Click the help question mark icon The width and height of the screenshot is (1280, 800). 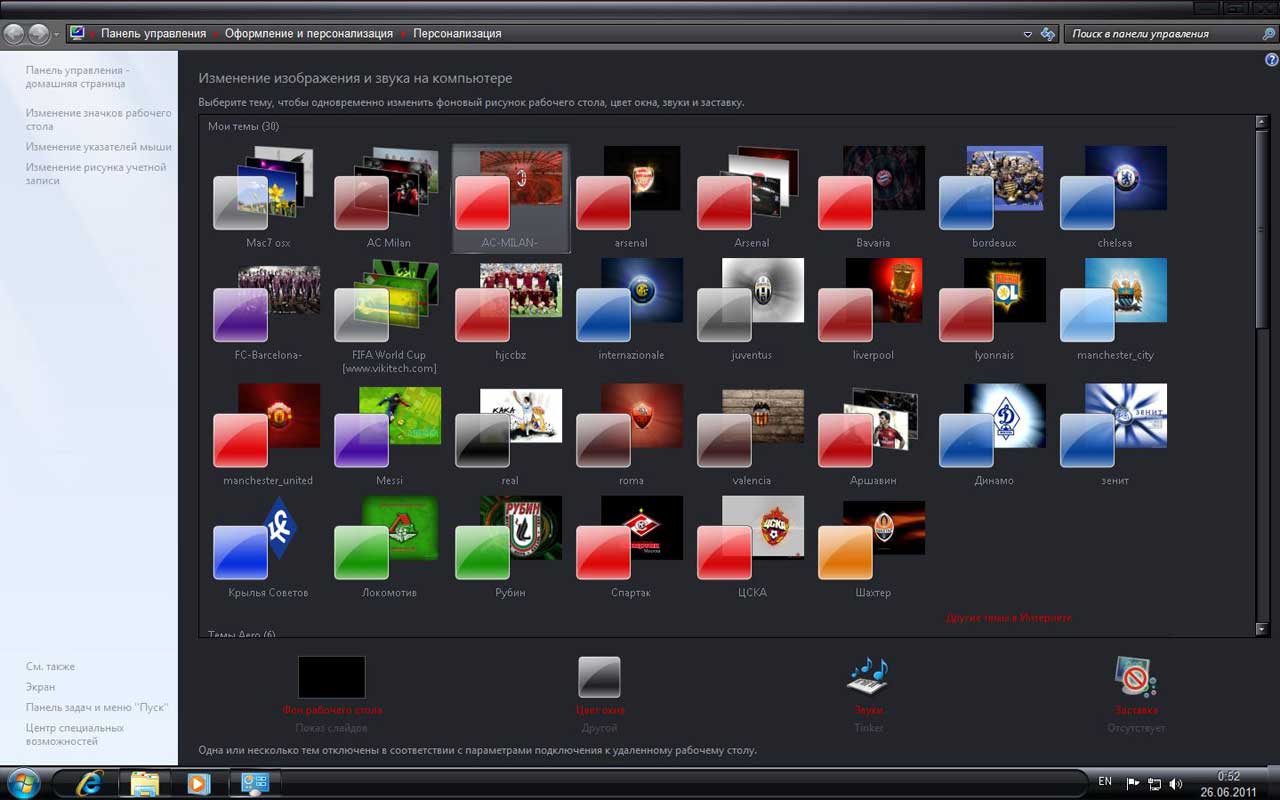coord(1271,60)
